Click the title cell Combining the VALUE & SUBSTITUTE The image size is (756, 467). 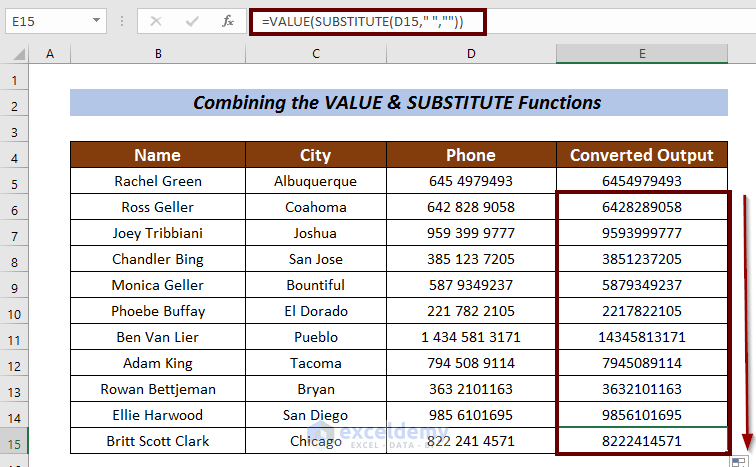pyautogui.click(x=398, y=103)
